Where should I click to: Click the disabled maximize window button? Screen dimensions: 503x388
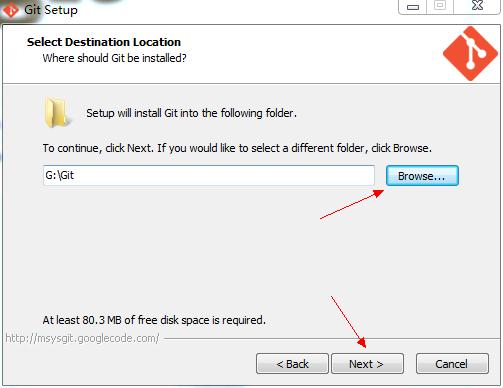pyautogui.click(x=440, y=6)
